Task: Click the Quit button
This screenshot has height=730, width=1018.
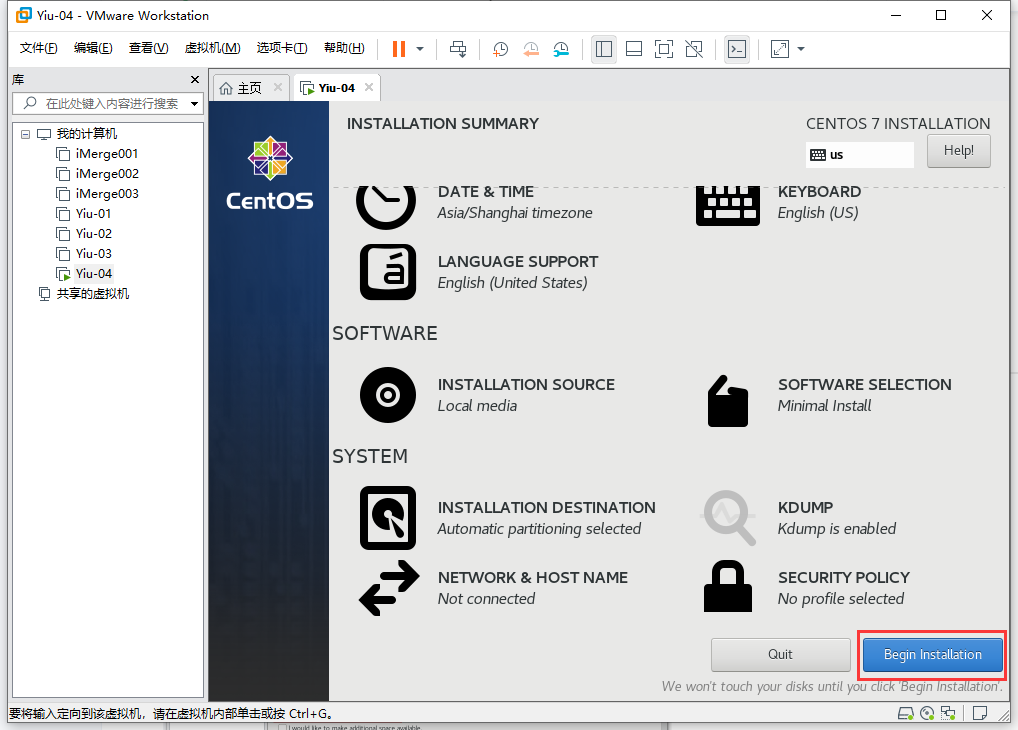Action: pos(780,655)
